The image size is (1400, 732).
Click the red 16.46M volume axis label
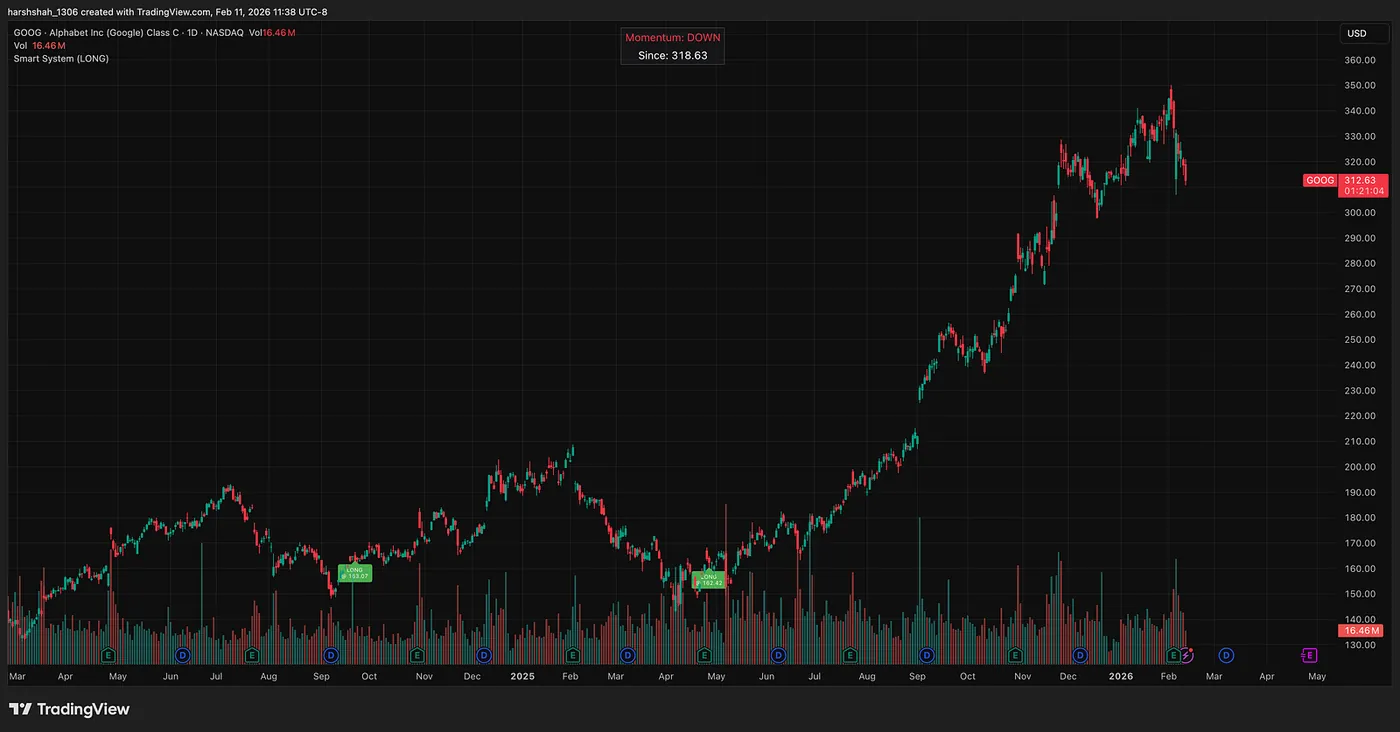point(1361,631)
